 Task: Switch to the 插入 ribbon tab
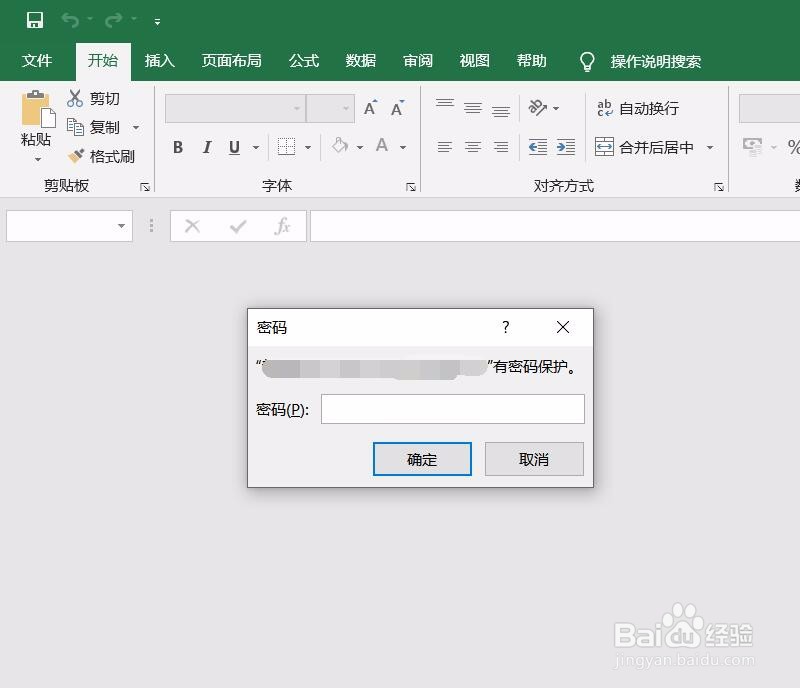point(160,61)
